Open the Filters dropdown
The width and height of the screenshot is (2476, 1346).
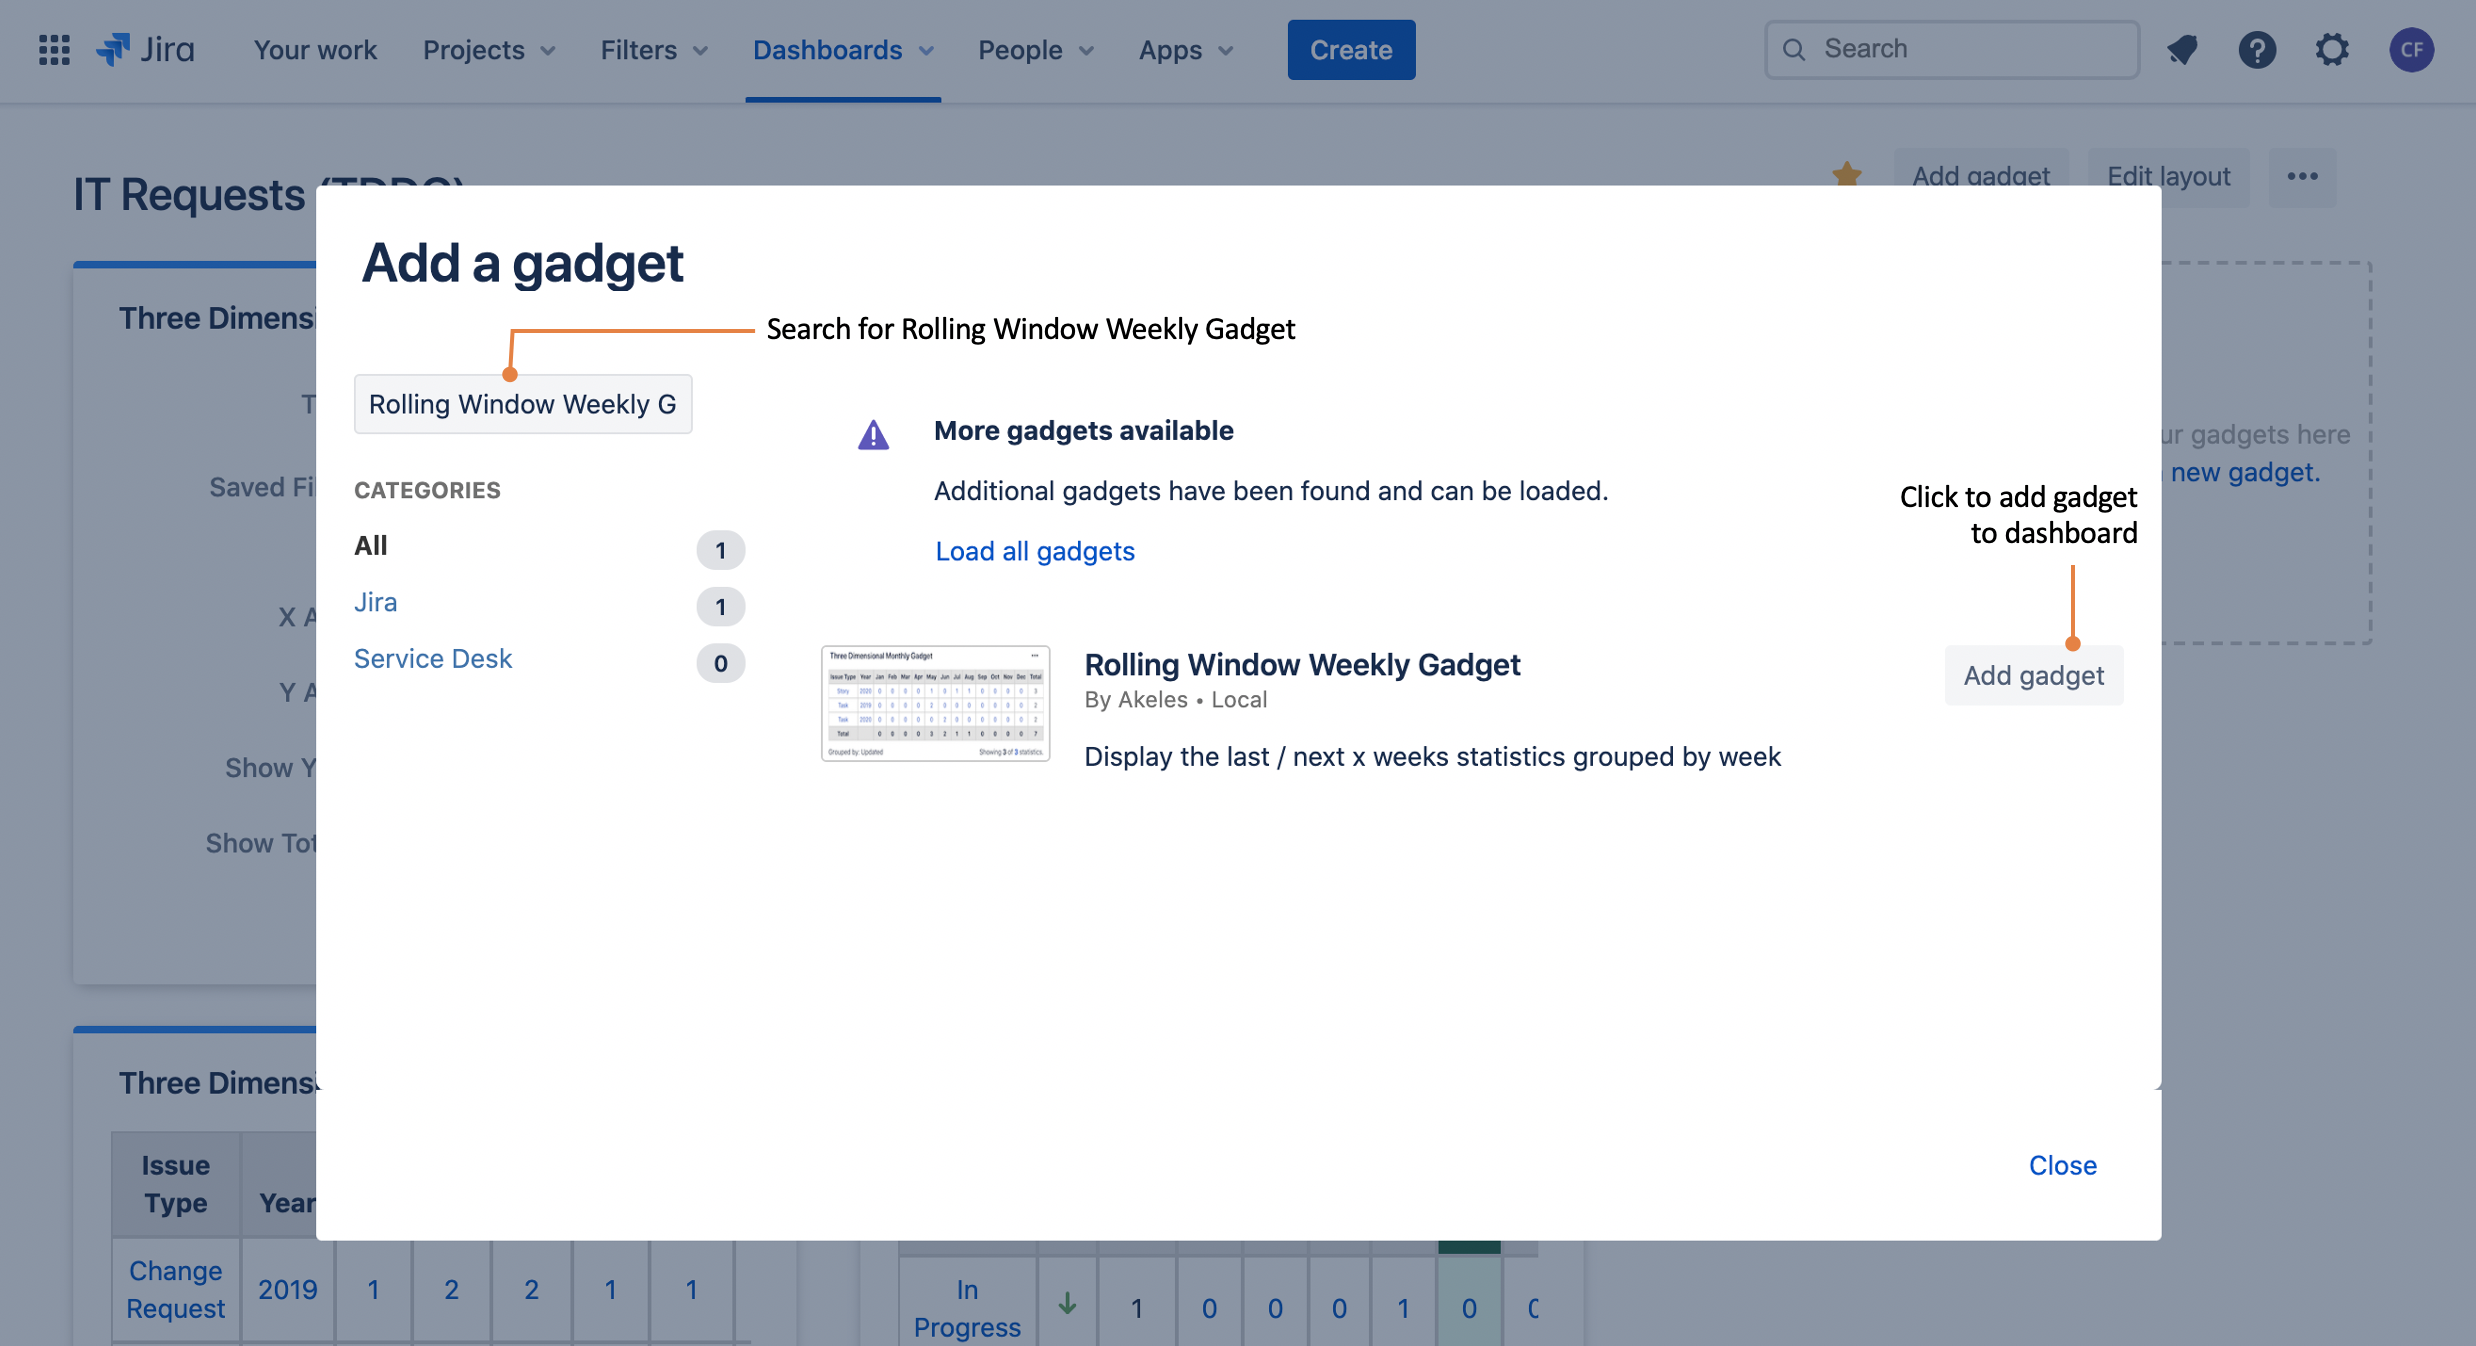(653, 49)
